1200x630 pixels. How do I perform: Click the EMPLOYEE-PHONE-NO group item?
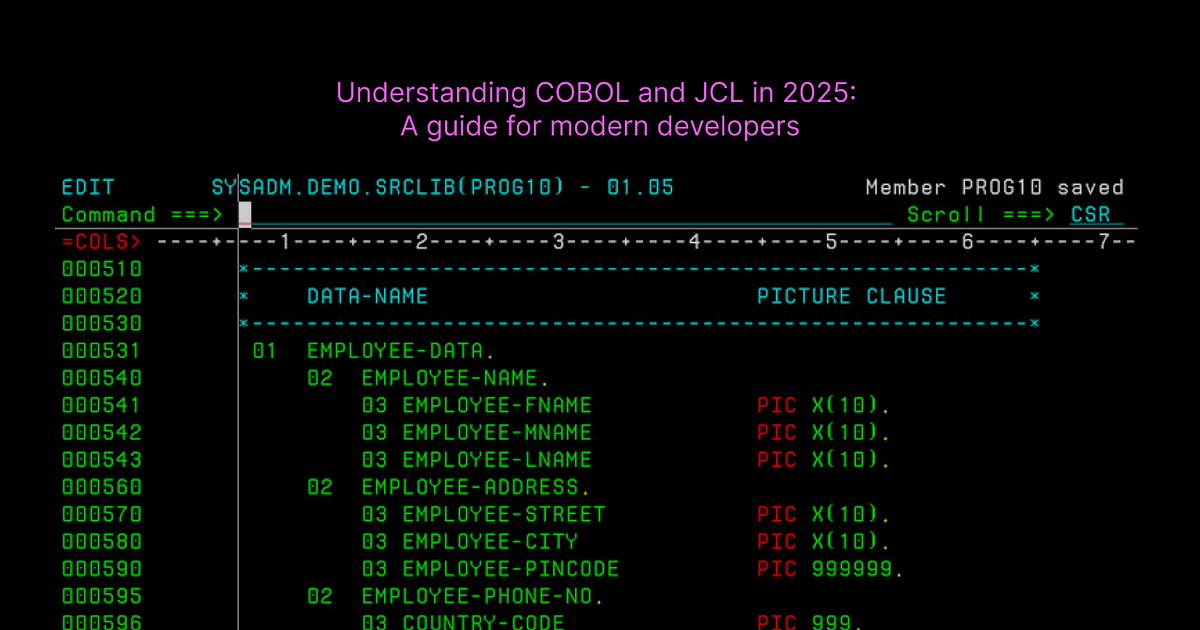tap(483, 596)
